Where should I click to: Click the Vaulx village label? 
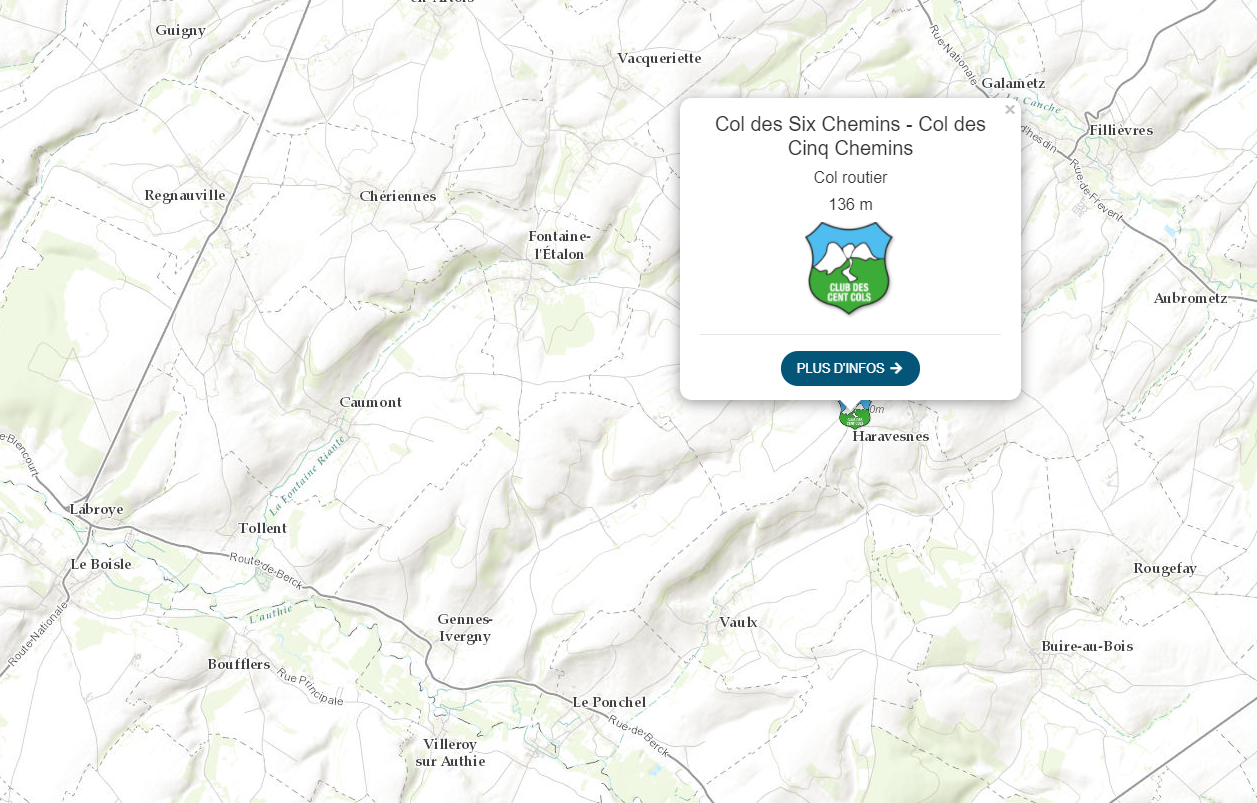coord(738,622)
